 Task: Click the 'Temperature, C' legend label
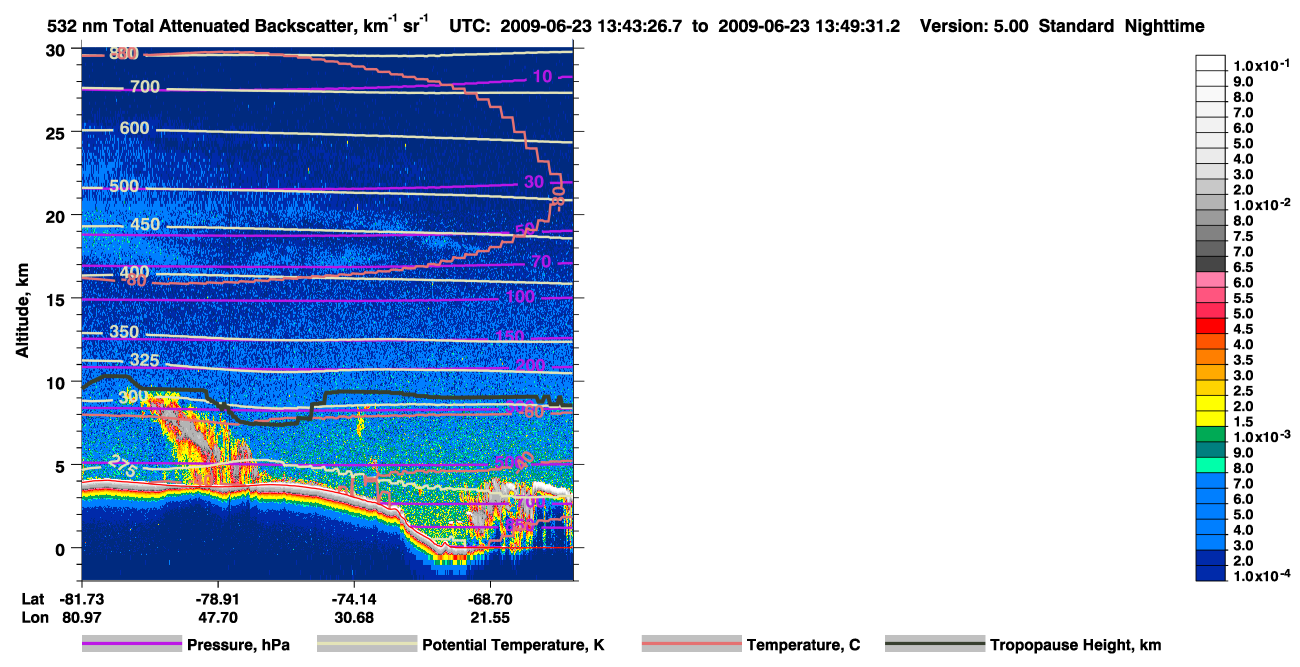(x=803, y=645)
